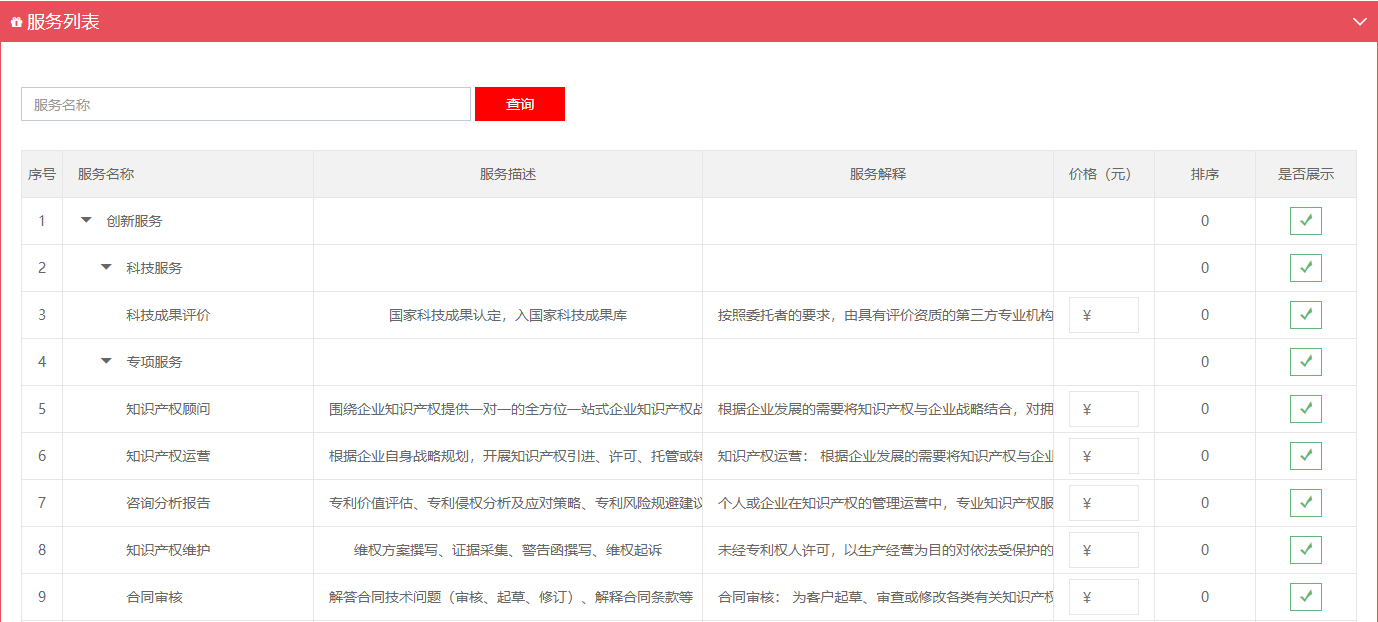
Task: Click the price field for 合同审核
Action: (x=1104, y=597)
